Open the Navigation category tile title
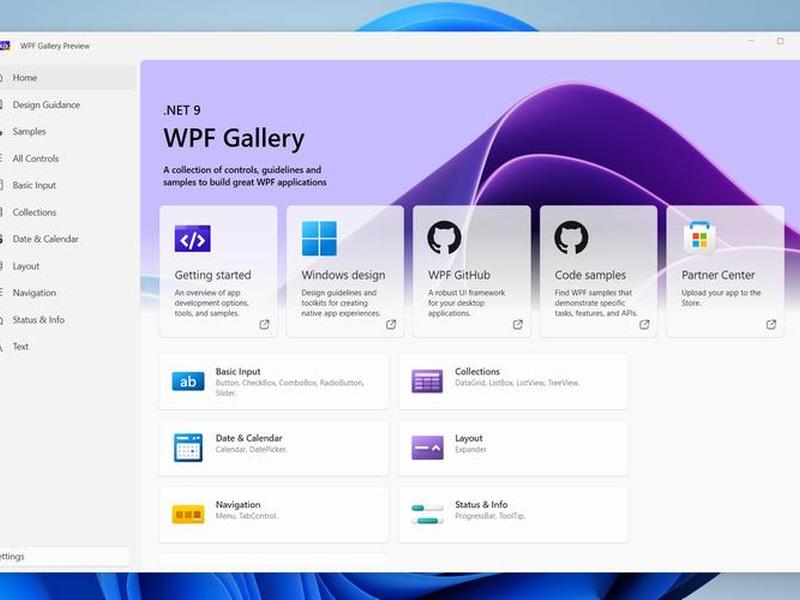 coord(238,505)
